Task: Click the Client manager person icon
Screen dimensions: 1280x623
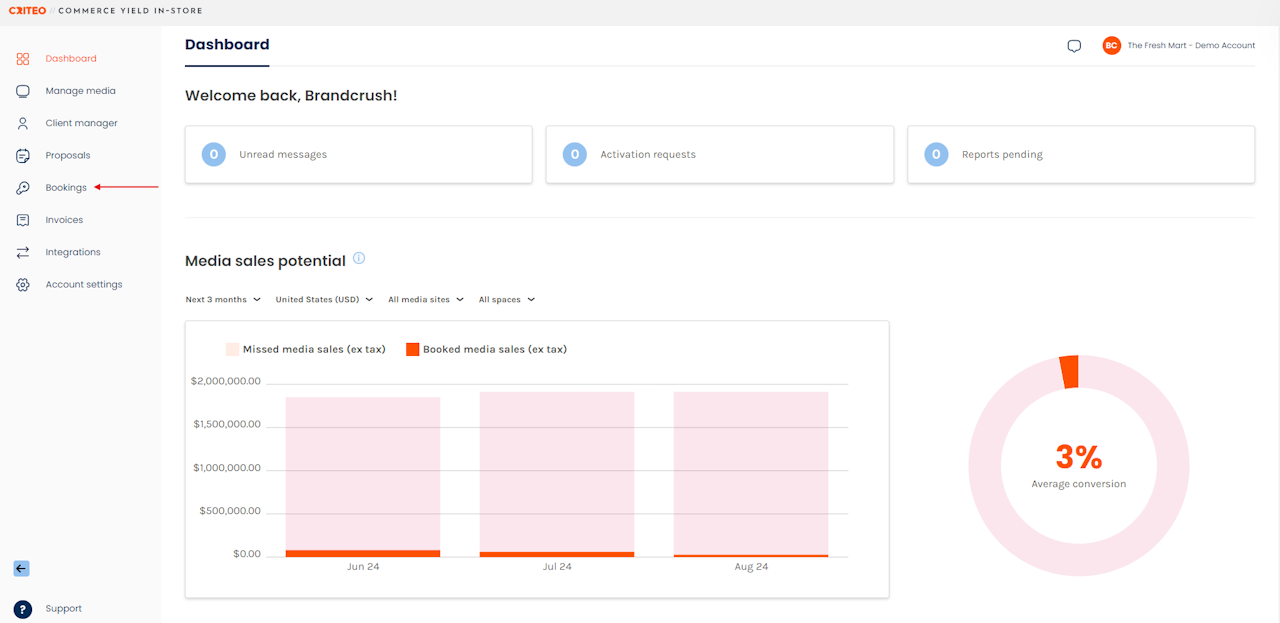Action: tap(23, 123)
